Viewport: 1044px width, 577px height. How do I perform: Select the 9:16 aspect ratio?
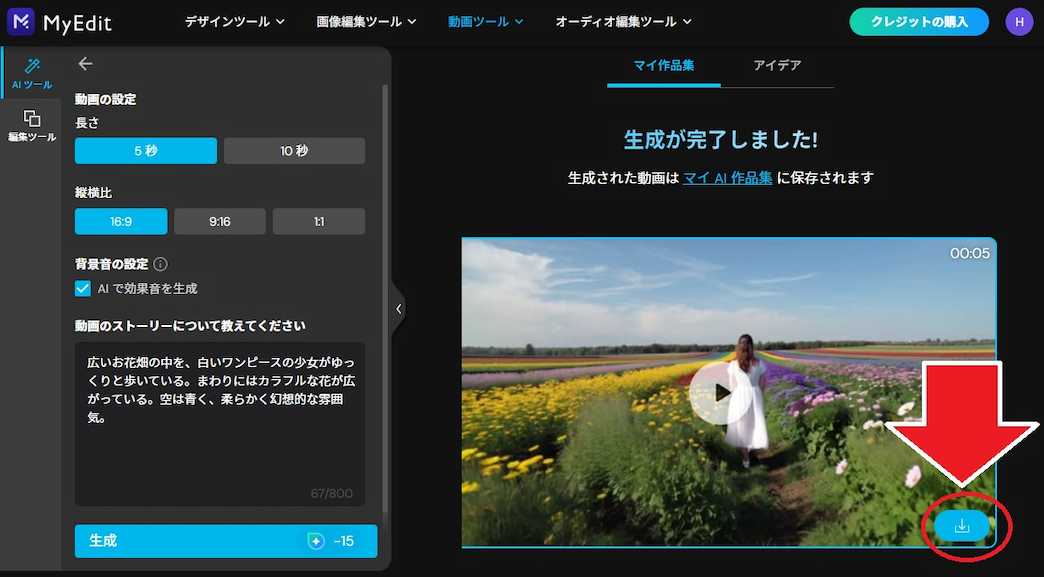click(x=219, y=221)
